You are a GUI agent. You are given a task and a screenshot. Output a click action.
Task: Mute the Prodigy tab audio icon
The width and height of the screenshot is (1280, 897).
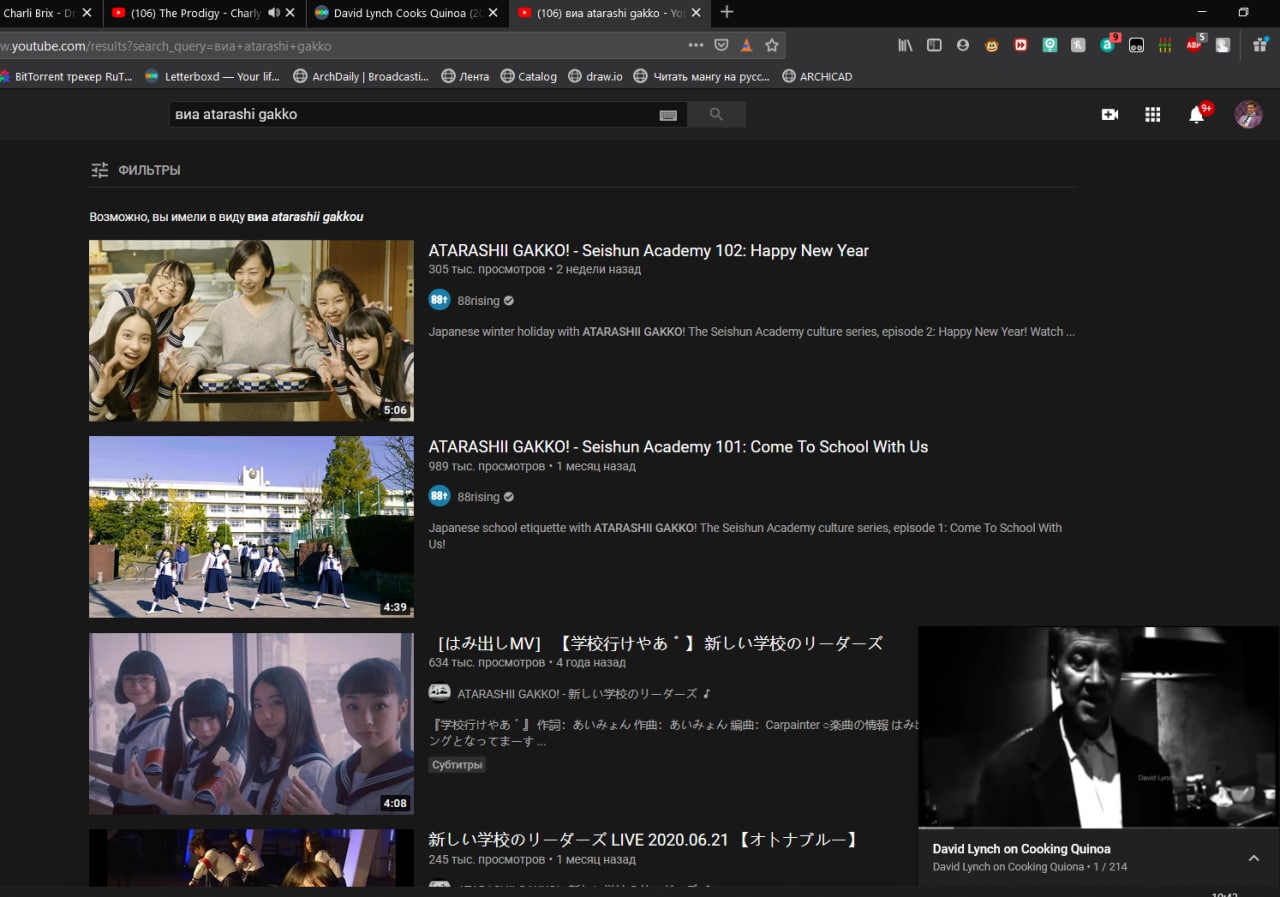(274, 13)
